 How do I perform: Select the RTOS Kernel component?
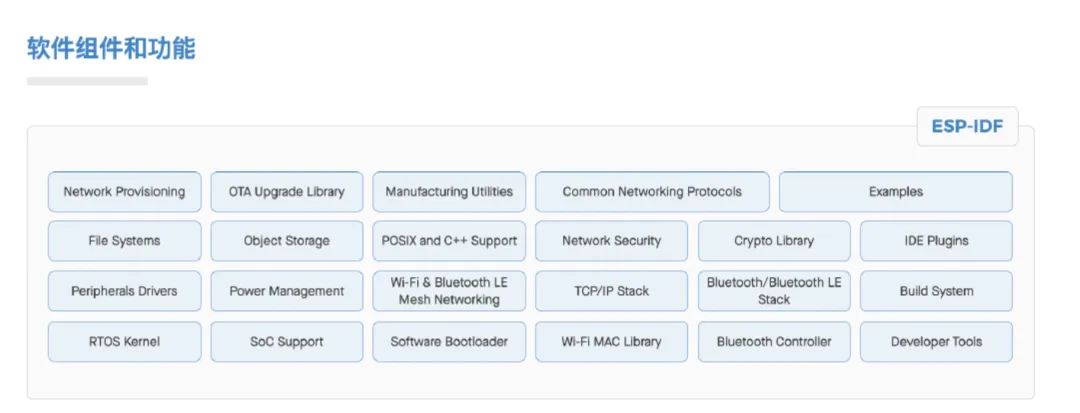point(124,342)
